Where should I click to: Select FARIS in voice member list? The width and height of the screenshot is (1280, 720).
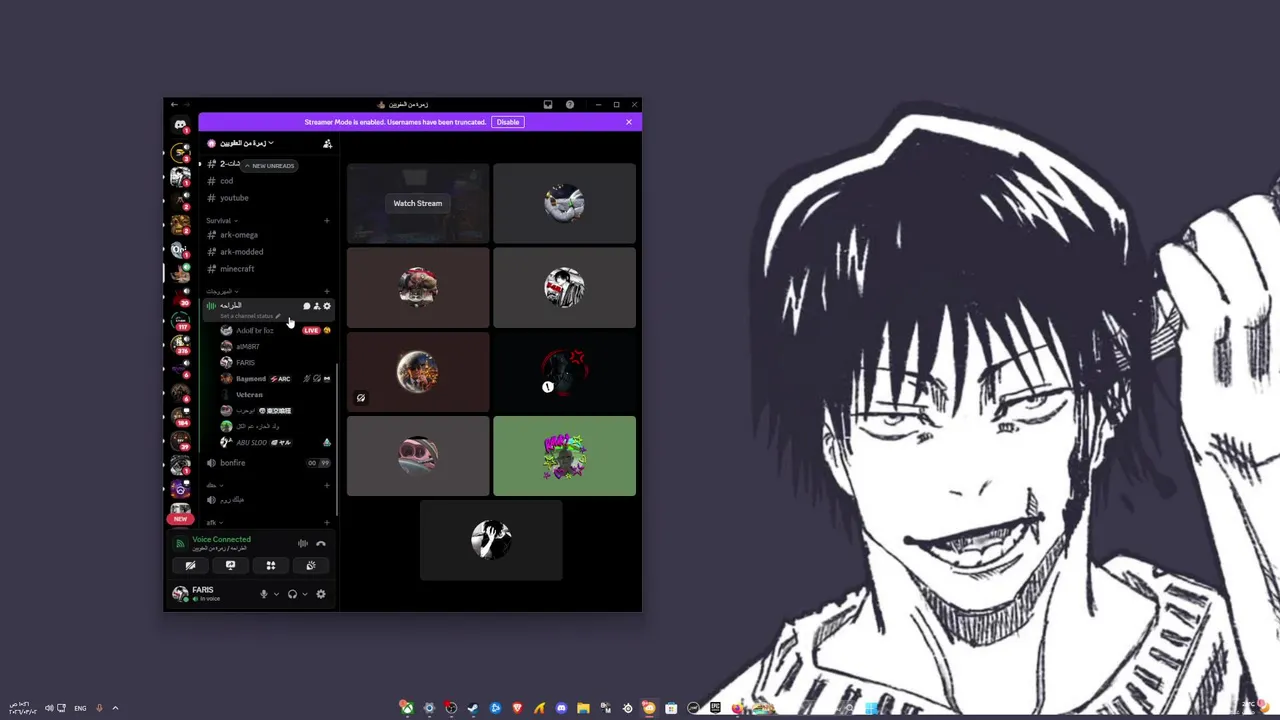(245, 363)
